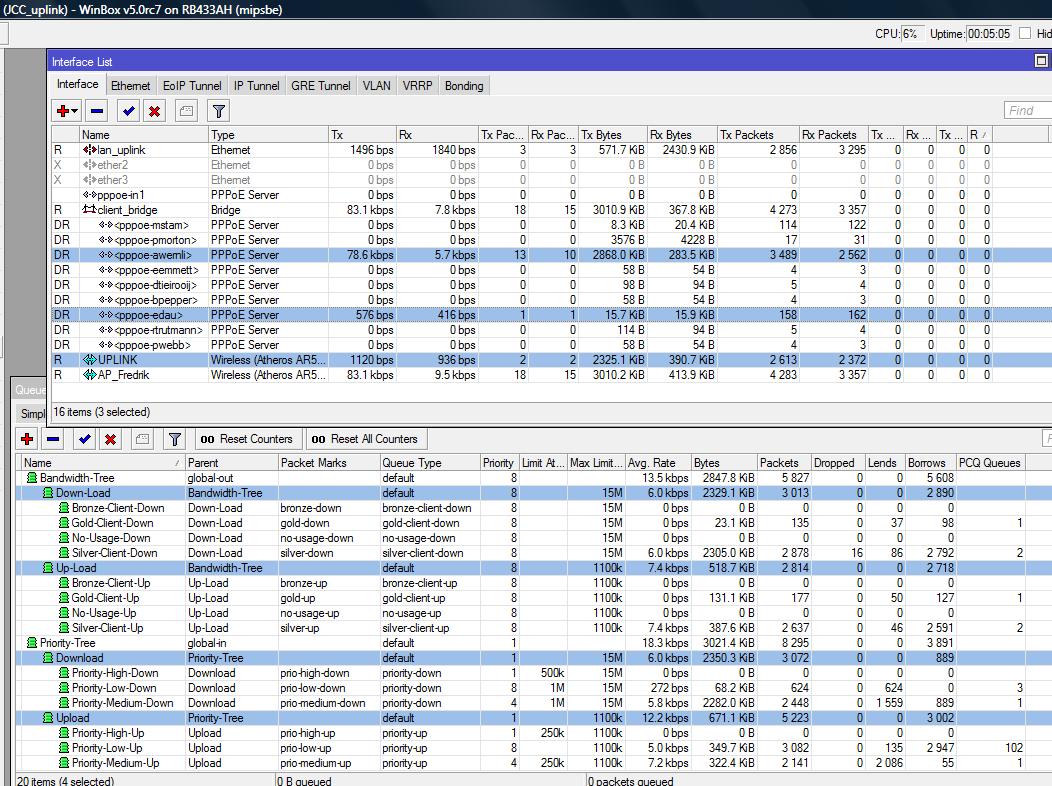
Task: Click the Filter funnel in Queue toolbar
Action: [x=174, y=439]
